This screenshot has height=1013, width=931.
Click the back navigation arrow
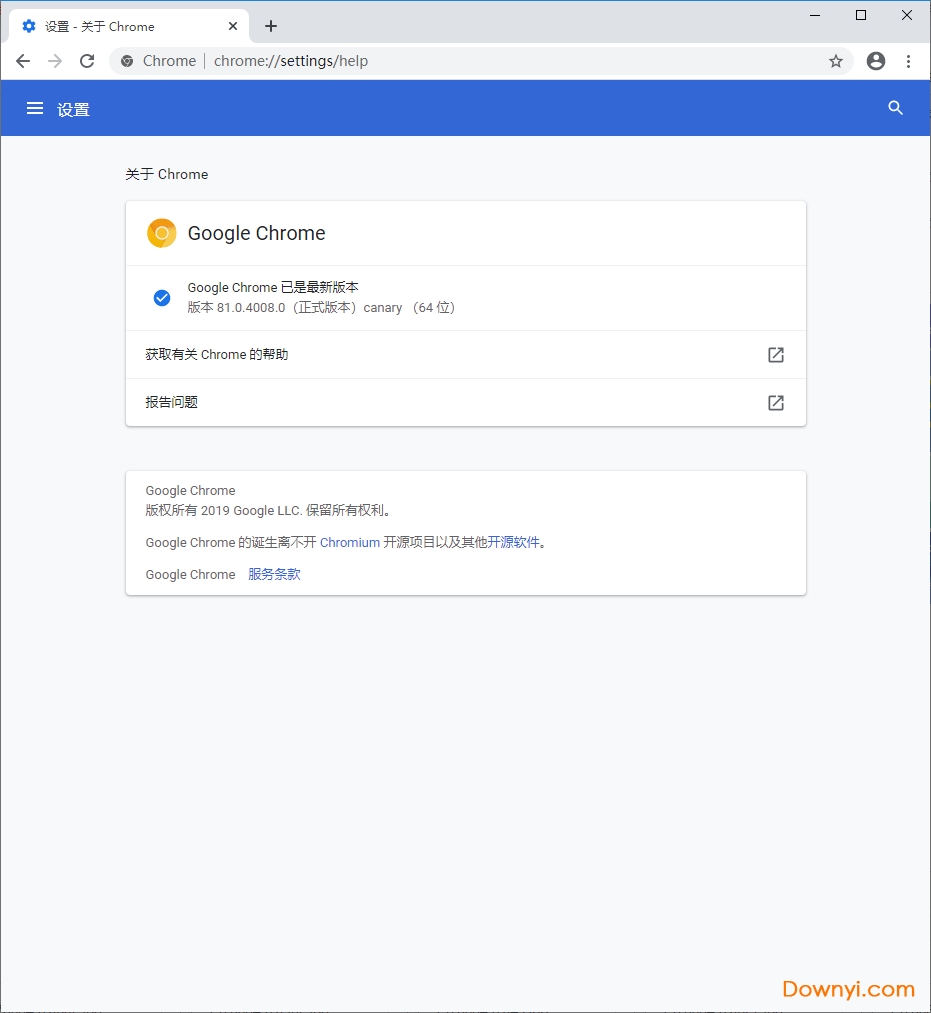click(x=23, y=61)
